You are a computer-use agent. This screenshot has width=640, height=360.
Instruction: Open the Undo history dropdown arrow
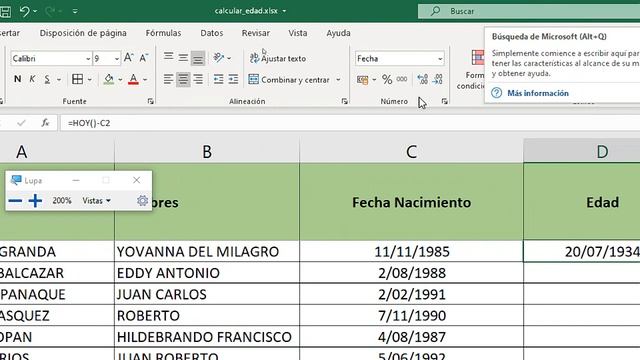coord(35,11)
